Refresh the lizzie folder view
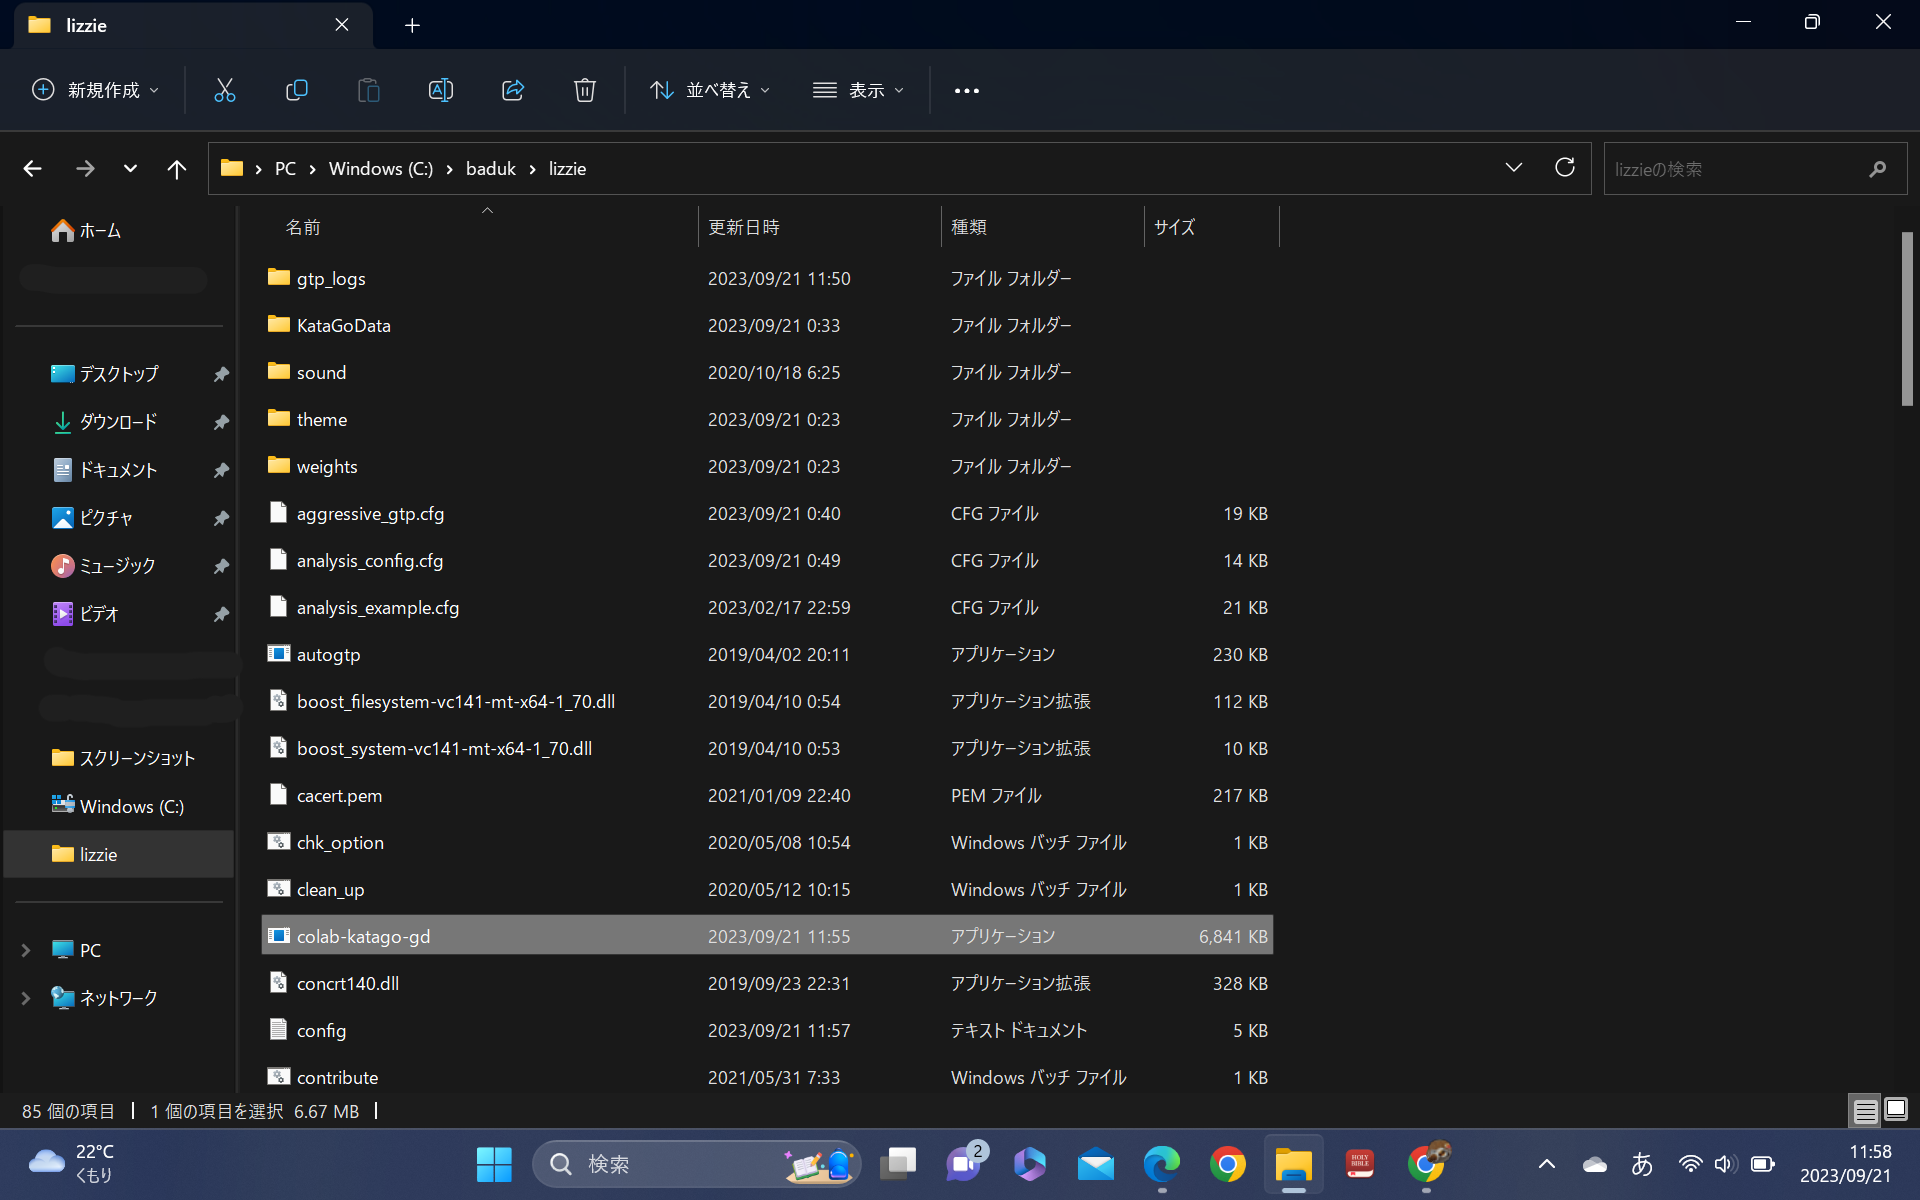This screenshot has height=1200, width=1920. (x=1565, y=167)
